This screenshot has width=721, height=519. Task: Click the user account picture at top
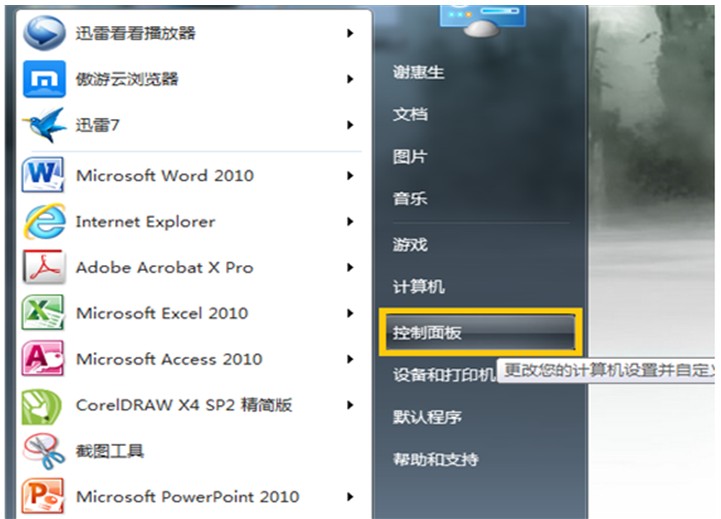482,21
